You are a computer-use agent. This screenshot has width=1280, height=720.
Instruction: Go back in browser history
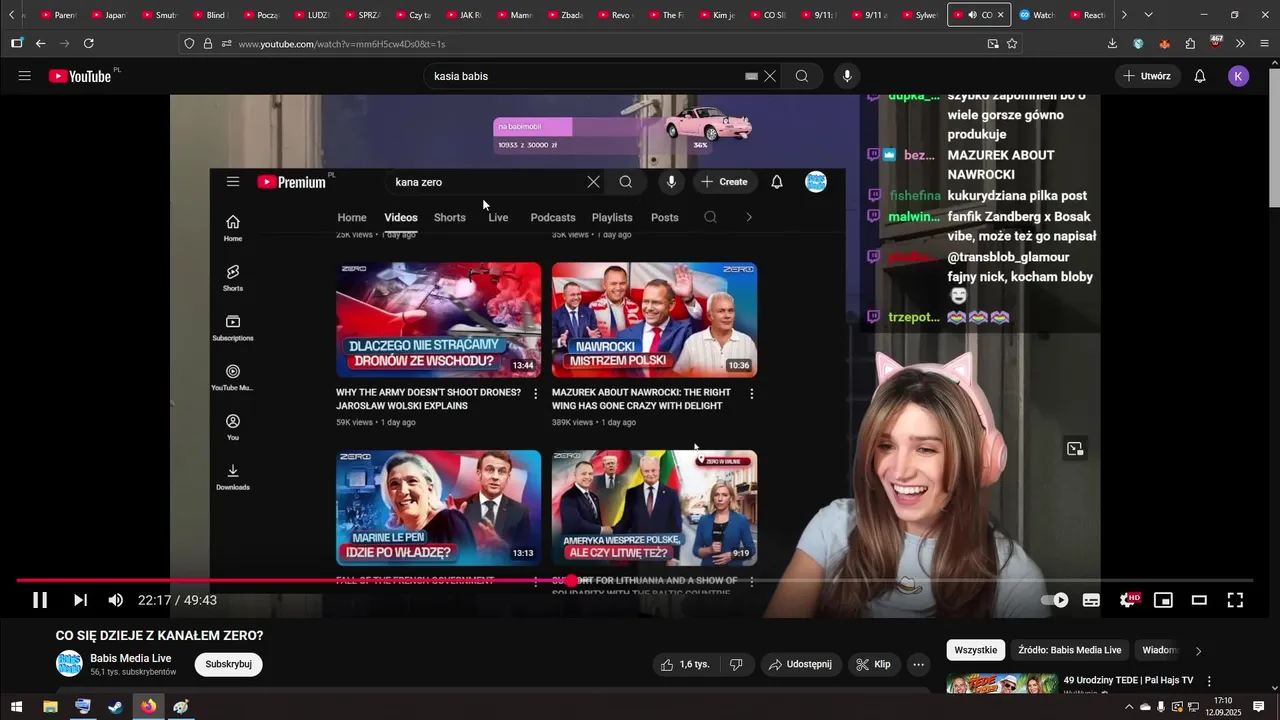[40, 44]
